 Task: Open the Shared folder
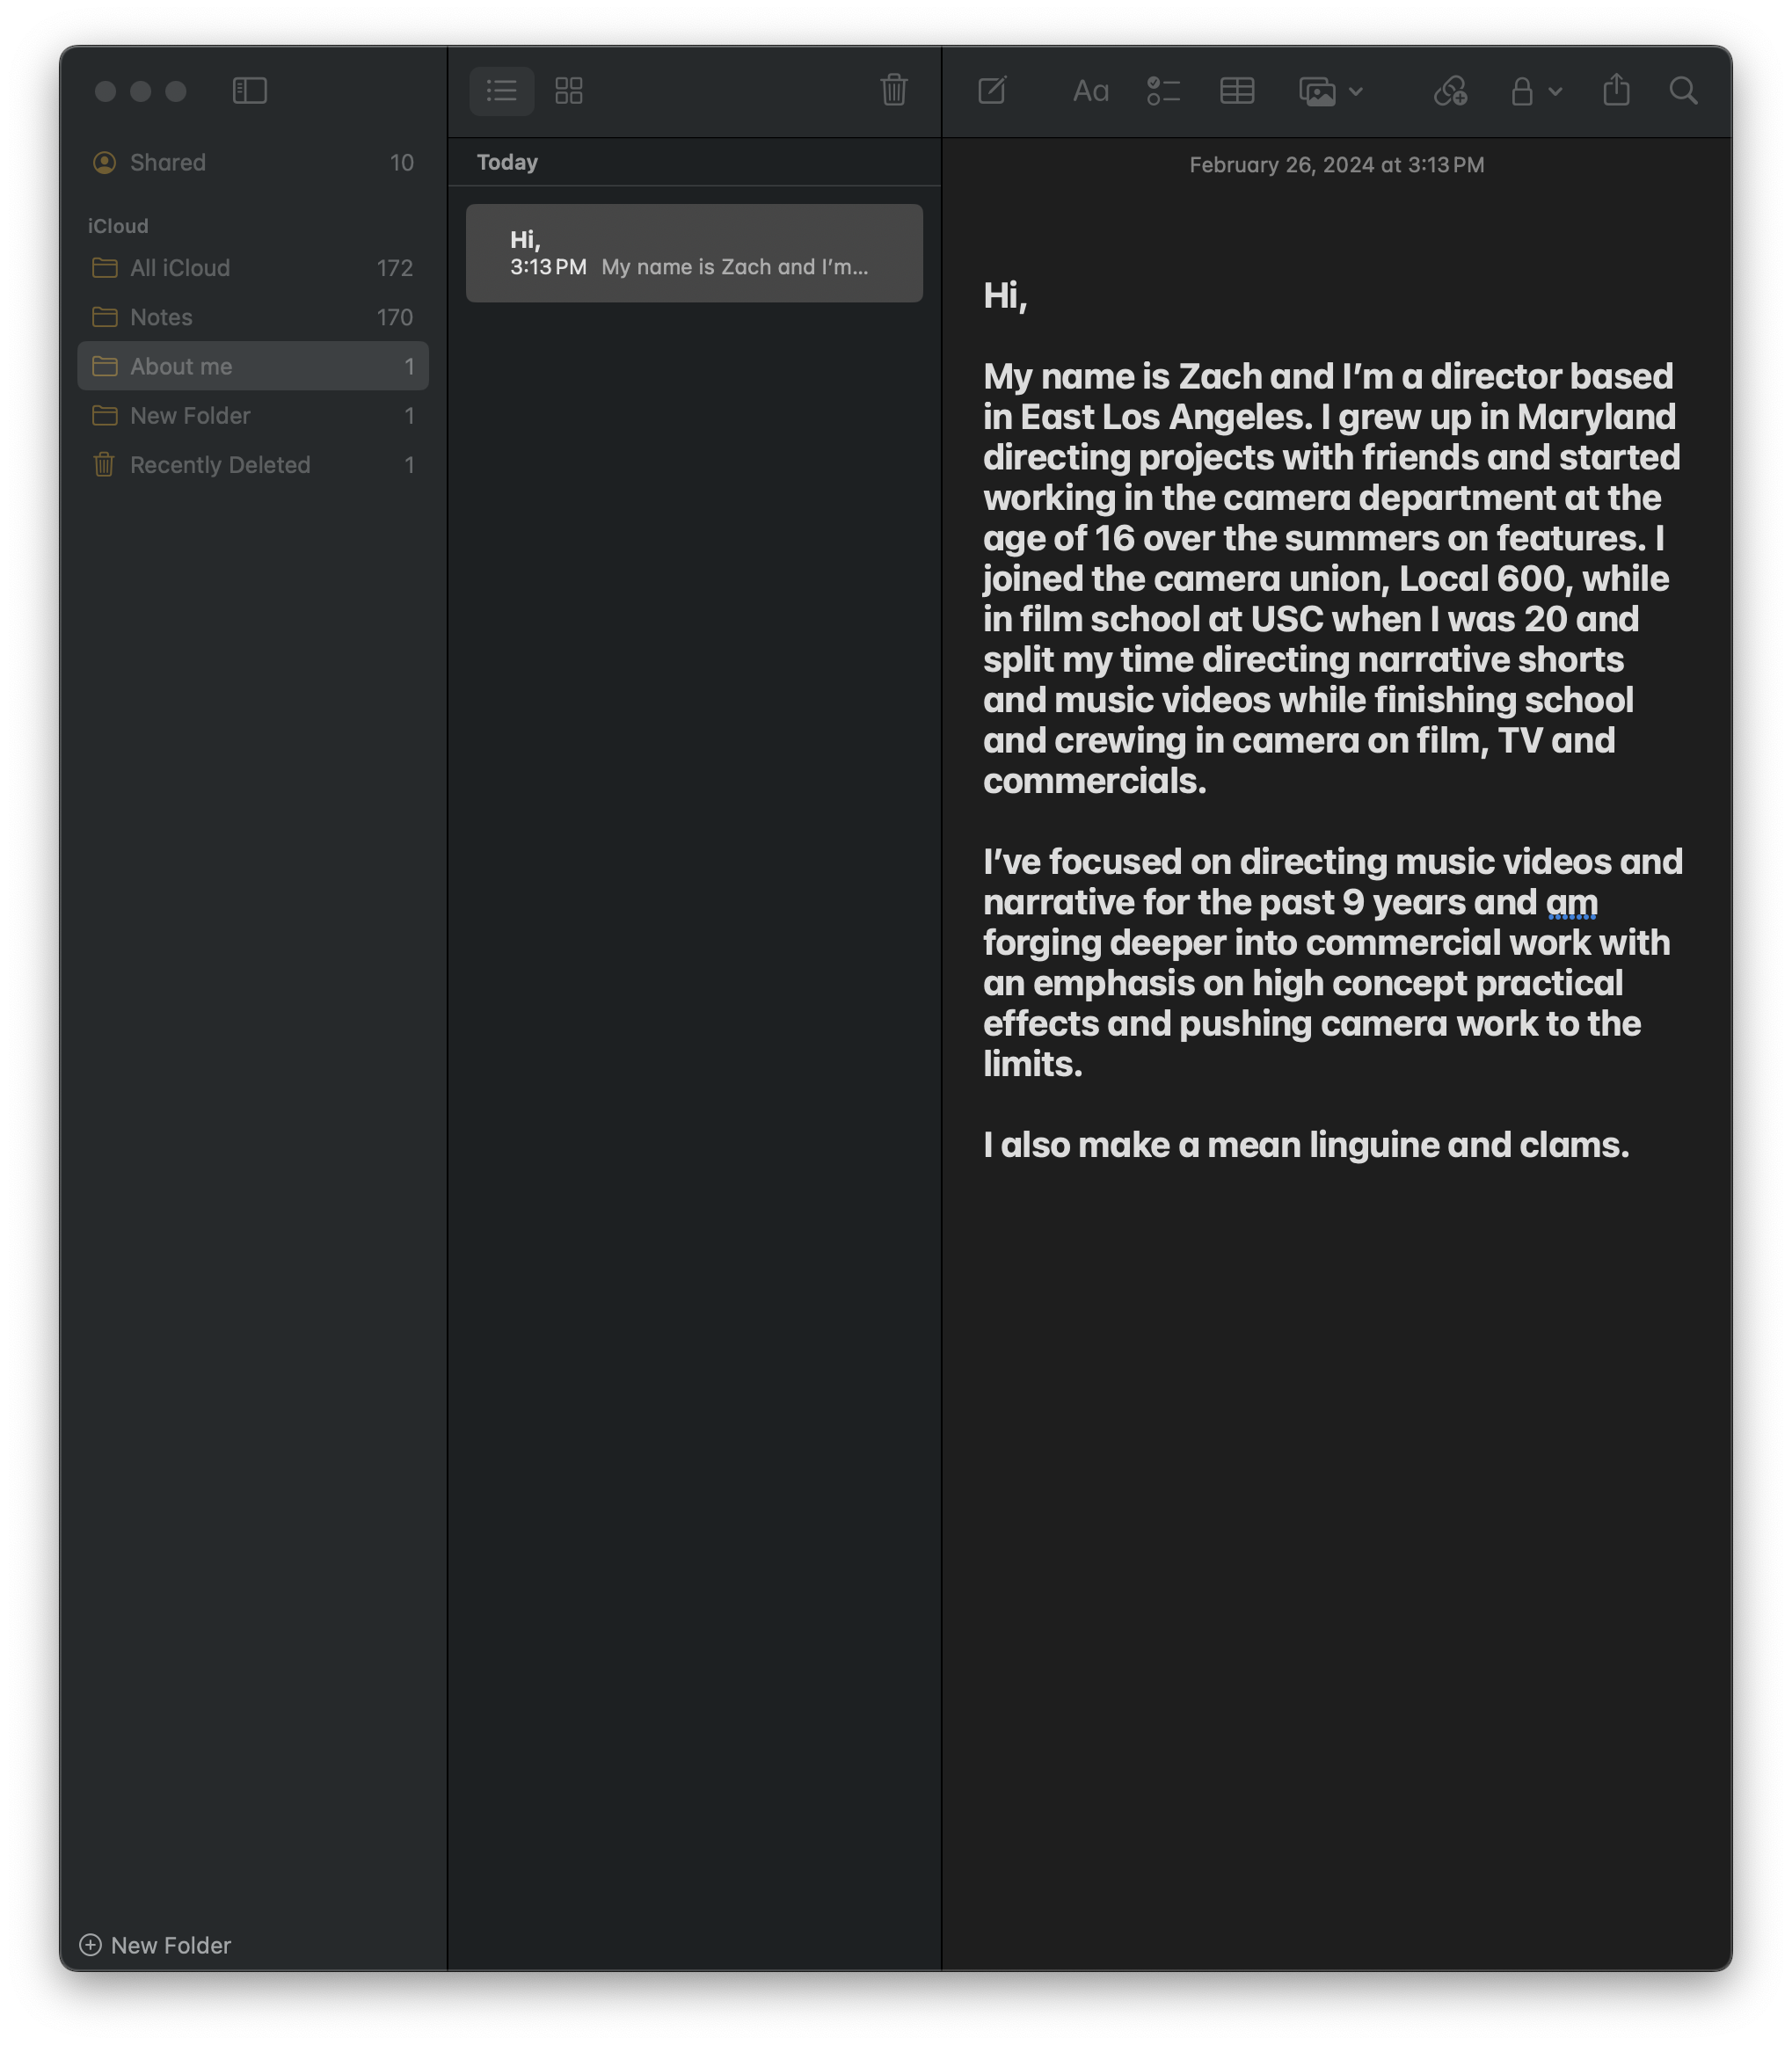168,162
